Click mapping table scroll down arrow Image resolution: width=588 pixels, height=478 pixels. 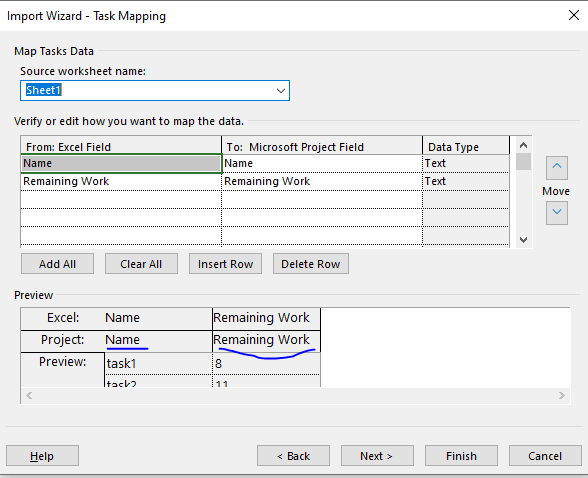click(524, 239)
